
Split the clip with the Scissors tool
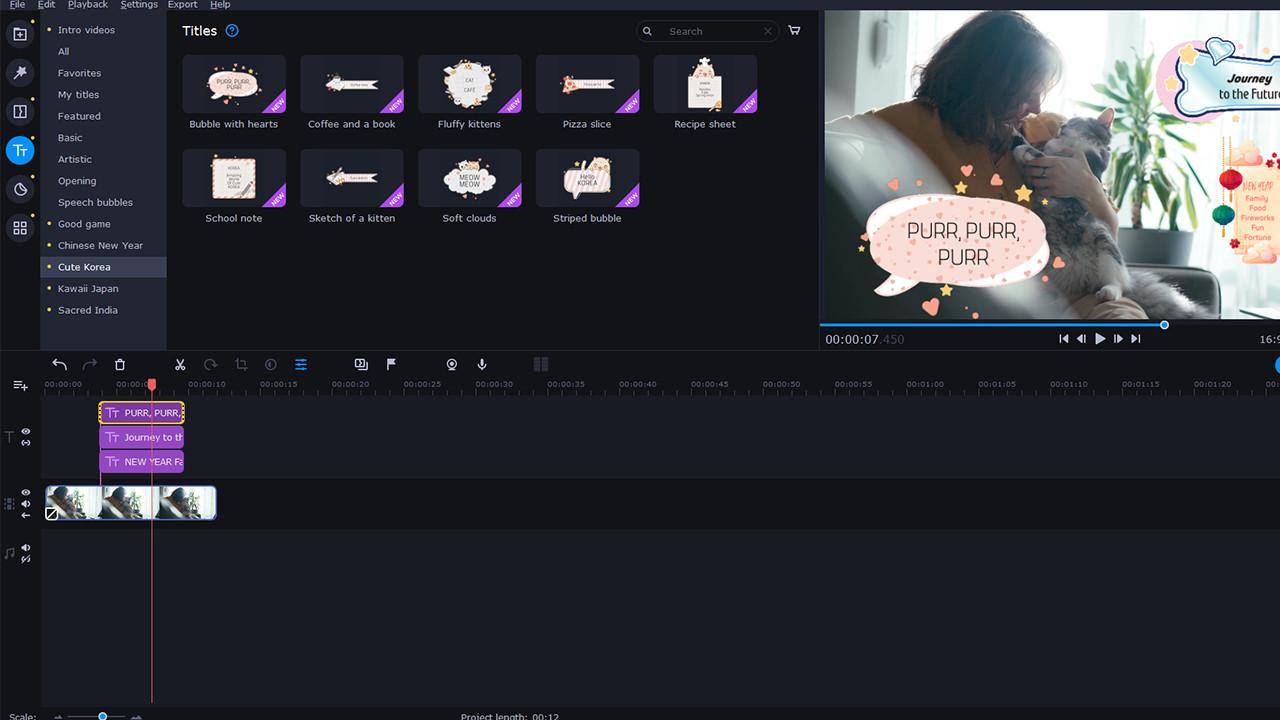[180, 364]
